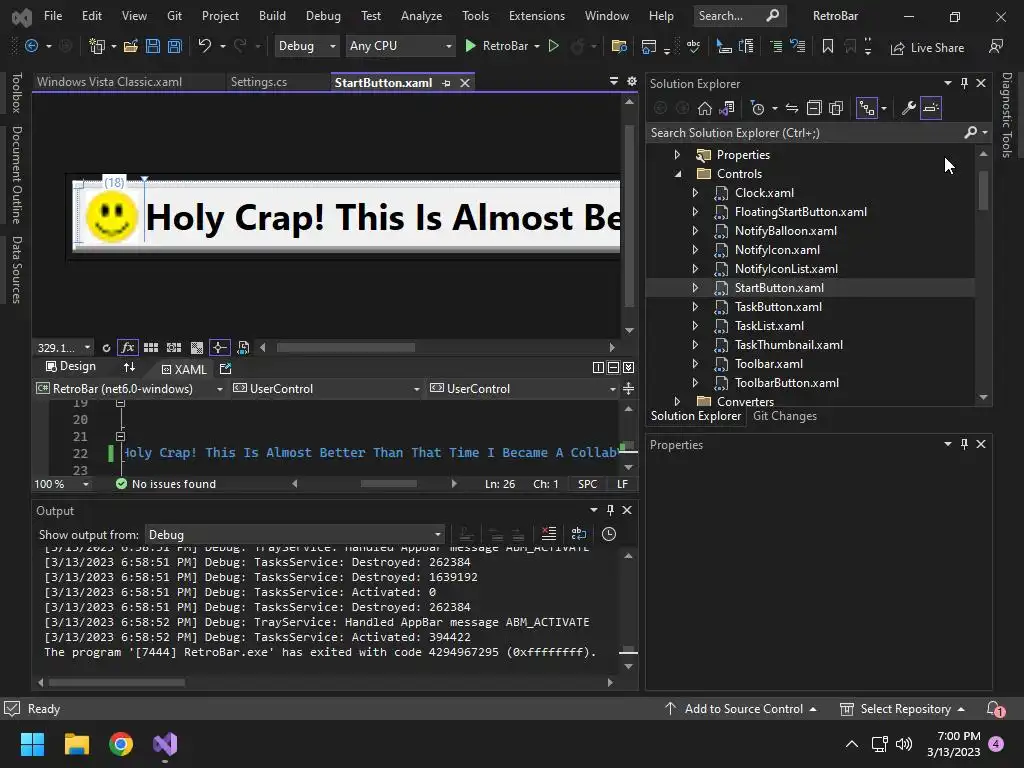Pop out the XAML pane
The width and height of the screenshot is (1024, 768).
click(225, 369)
